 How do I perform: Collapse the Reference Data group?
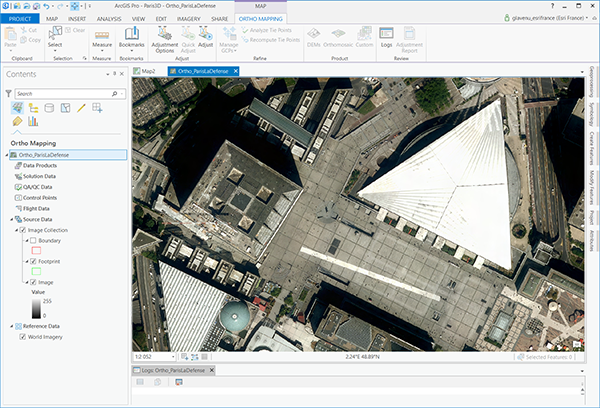click(9, 326)
